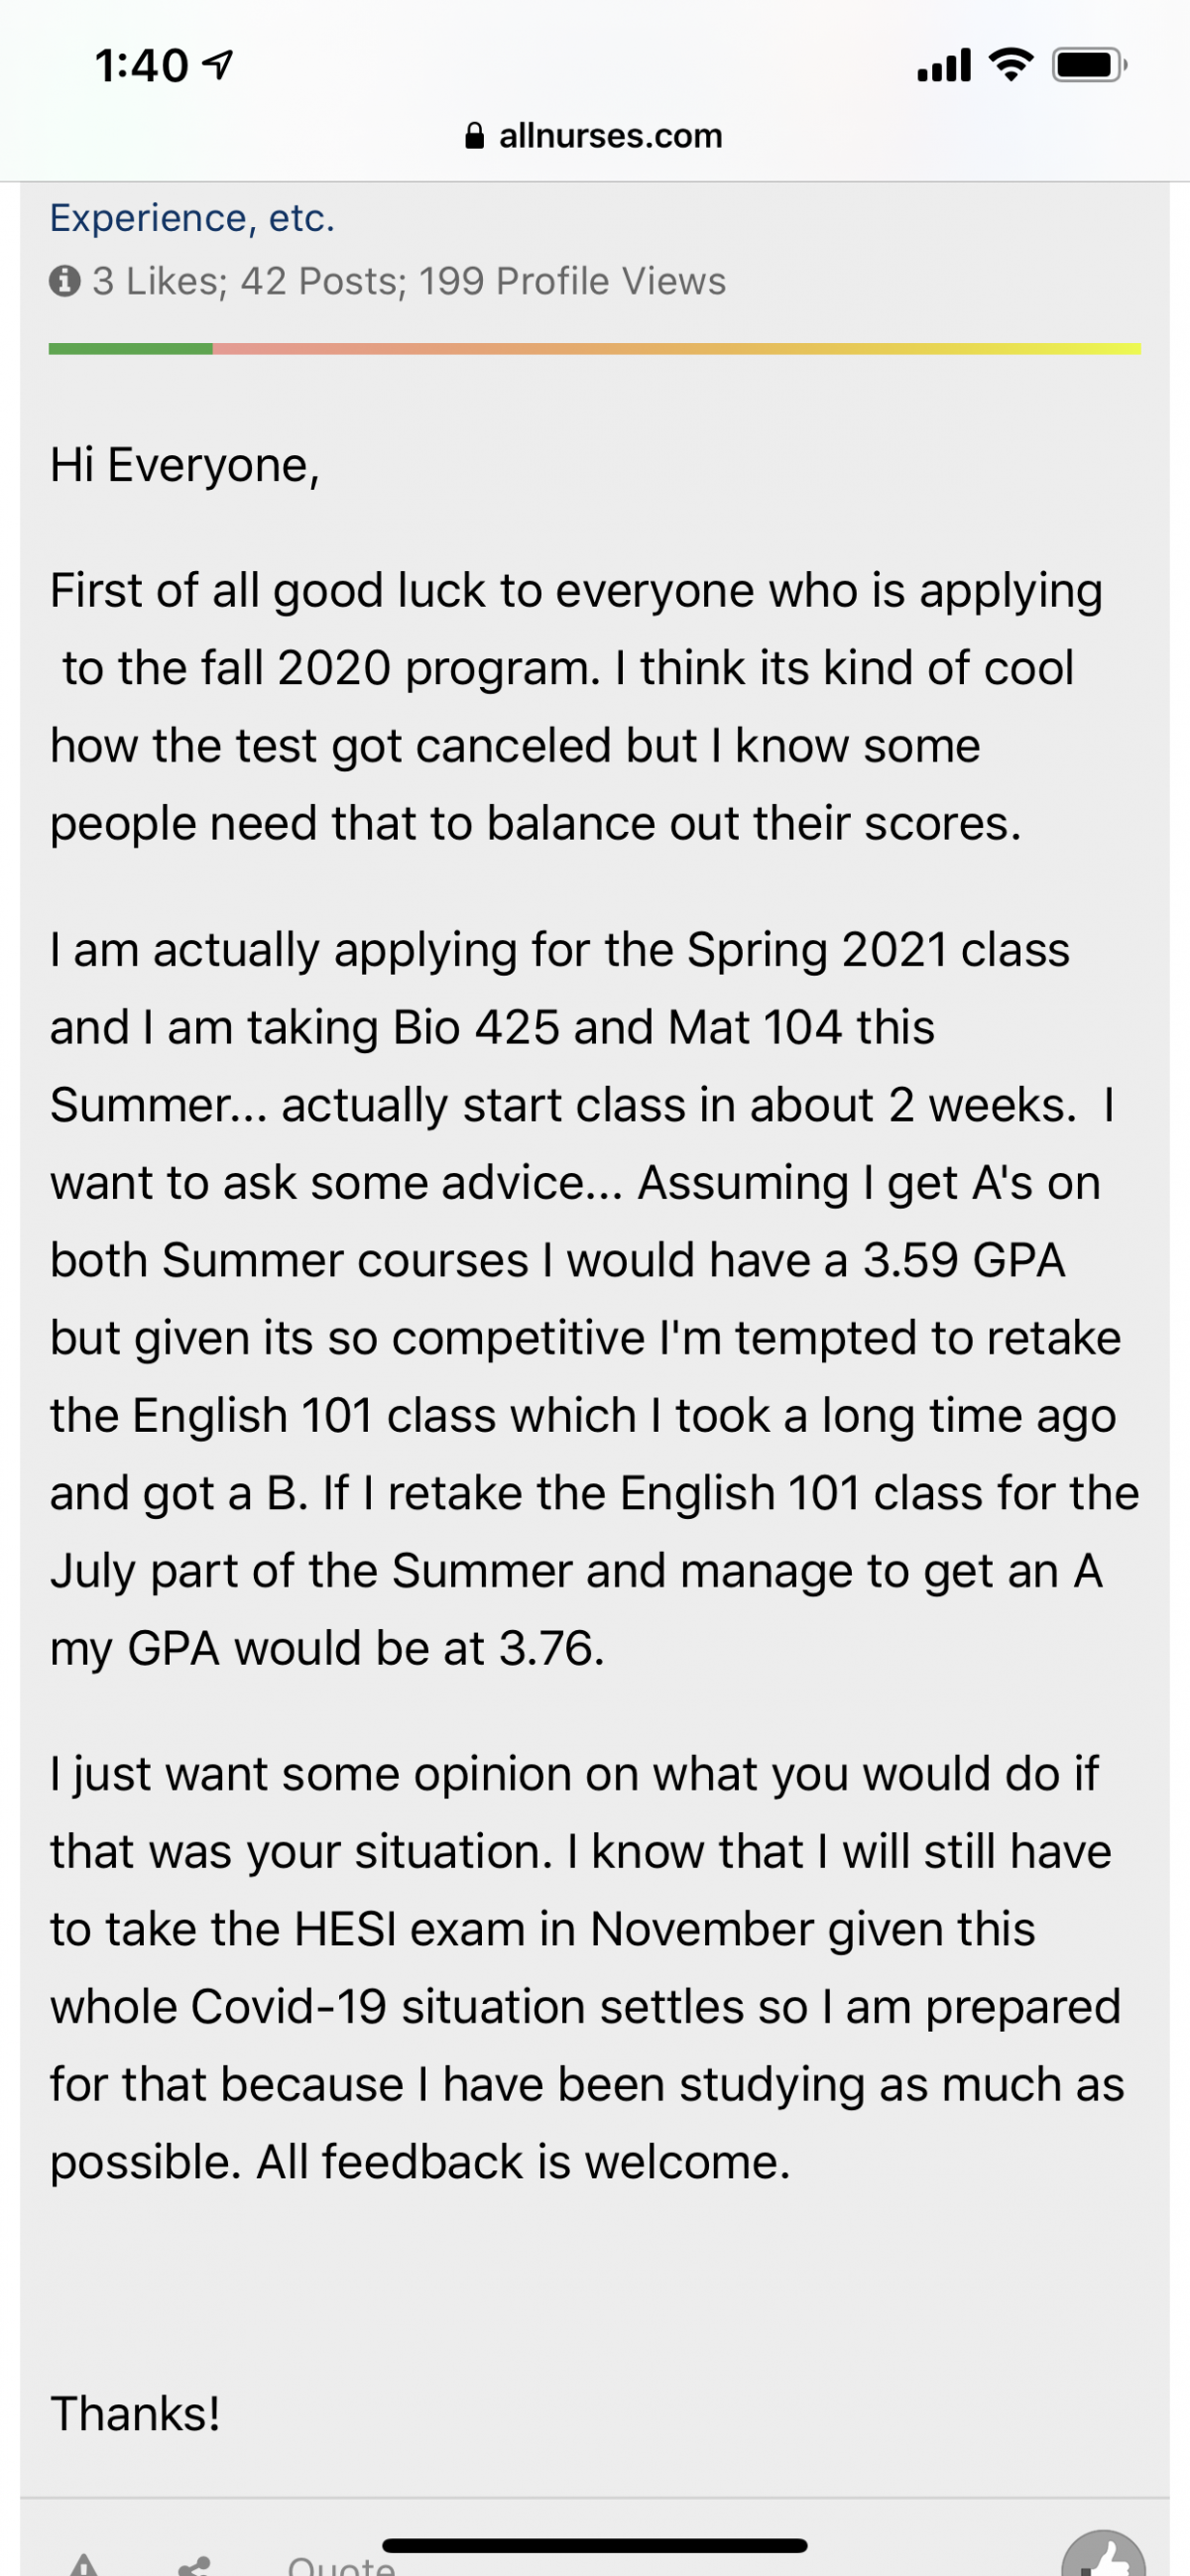
Task: Click the "Thanks!" closing line
Action: point(135,2413)
